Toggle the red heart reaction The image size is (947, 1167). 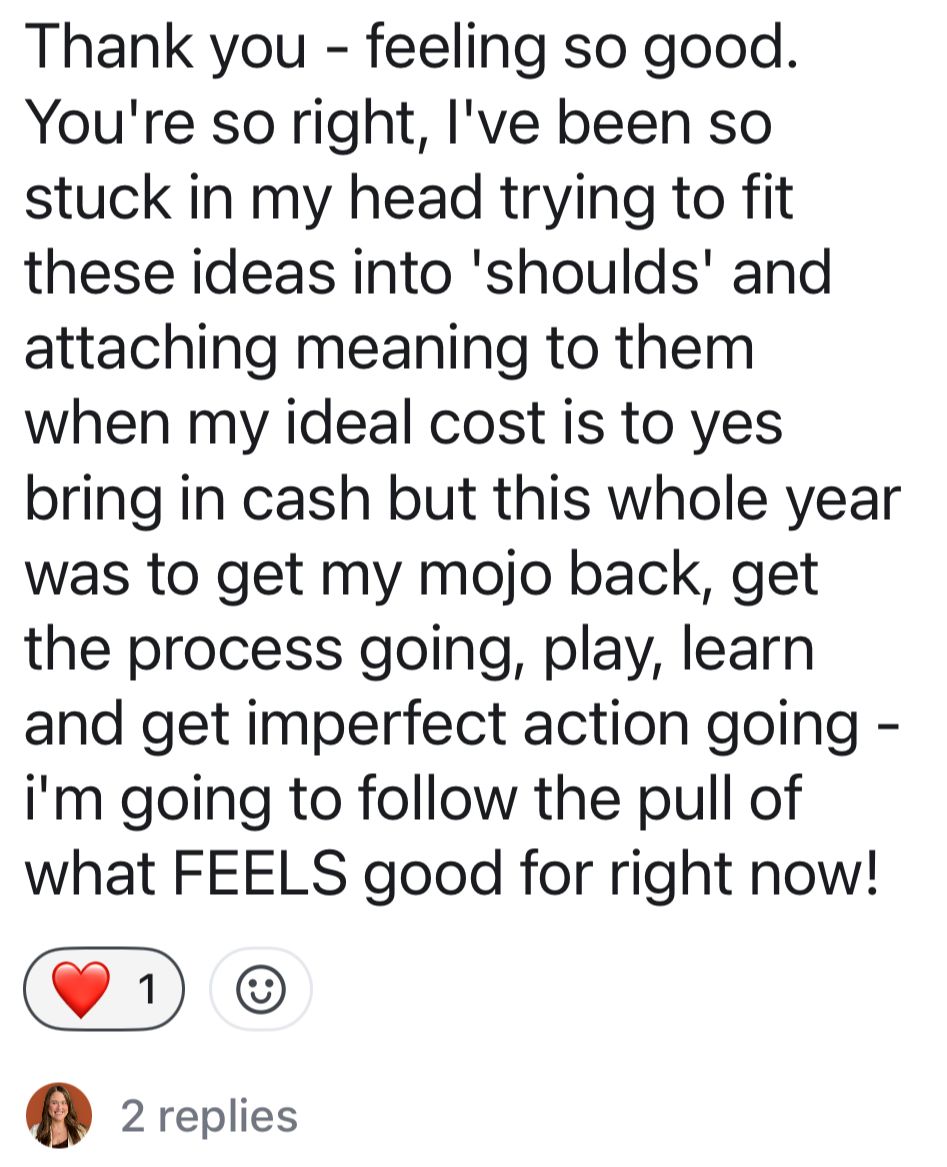[103, 989]
